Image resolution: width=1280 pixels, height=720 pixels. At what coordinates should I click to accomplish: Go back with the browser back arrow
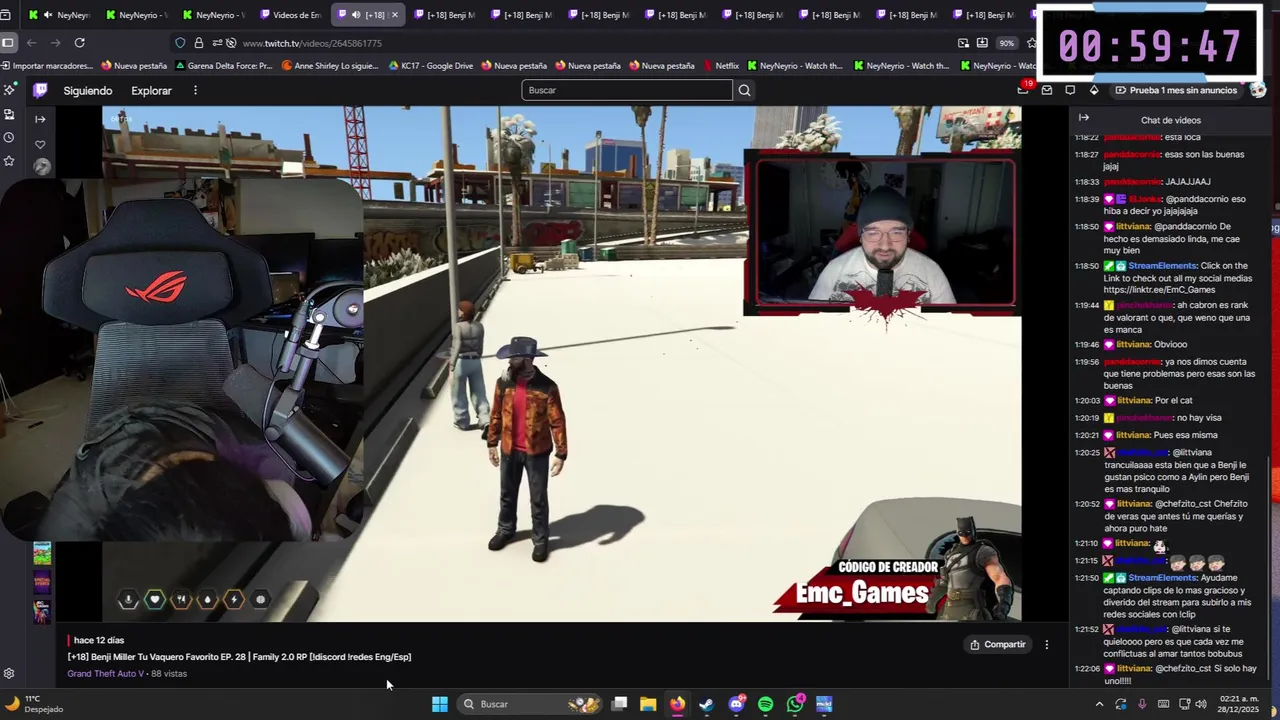pos(31,43)
